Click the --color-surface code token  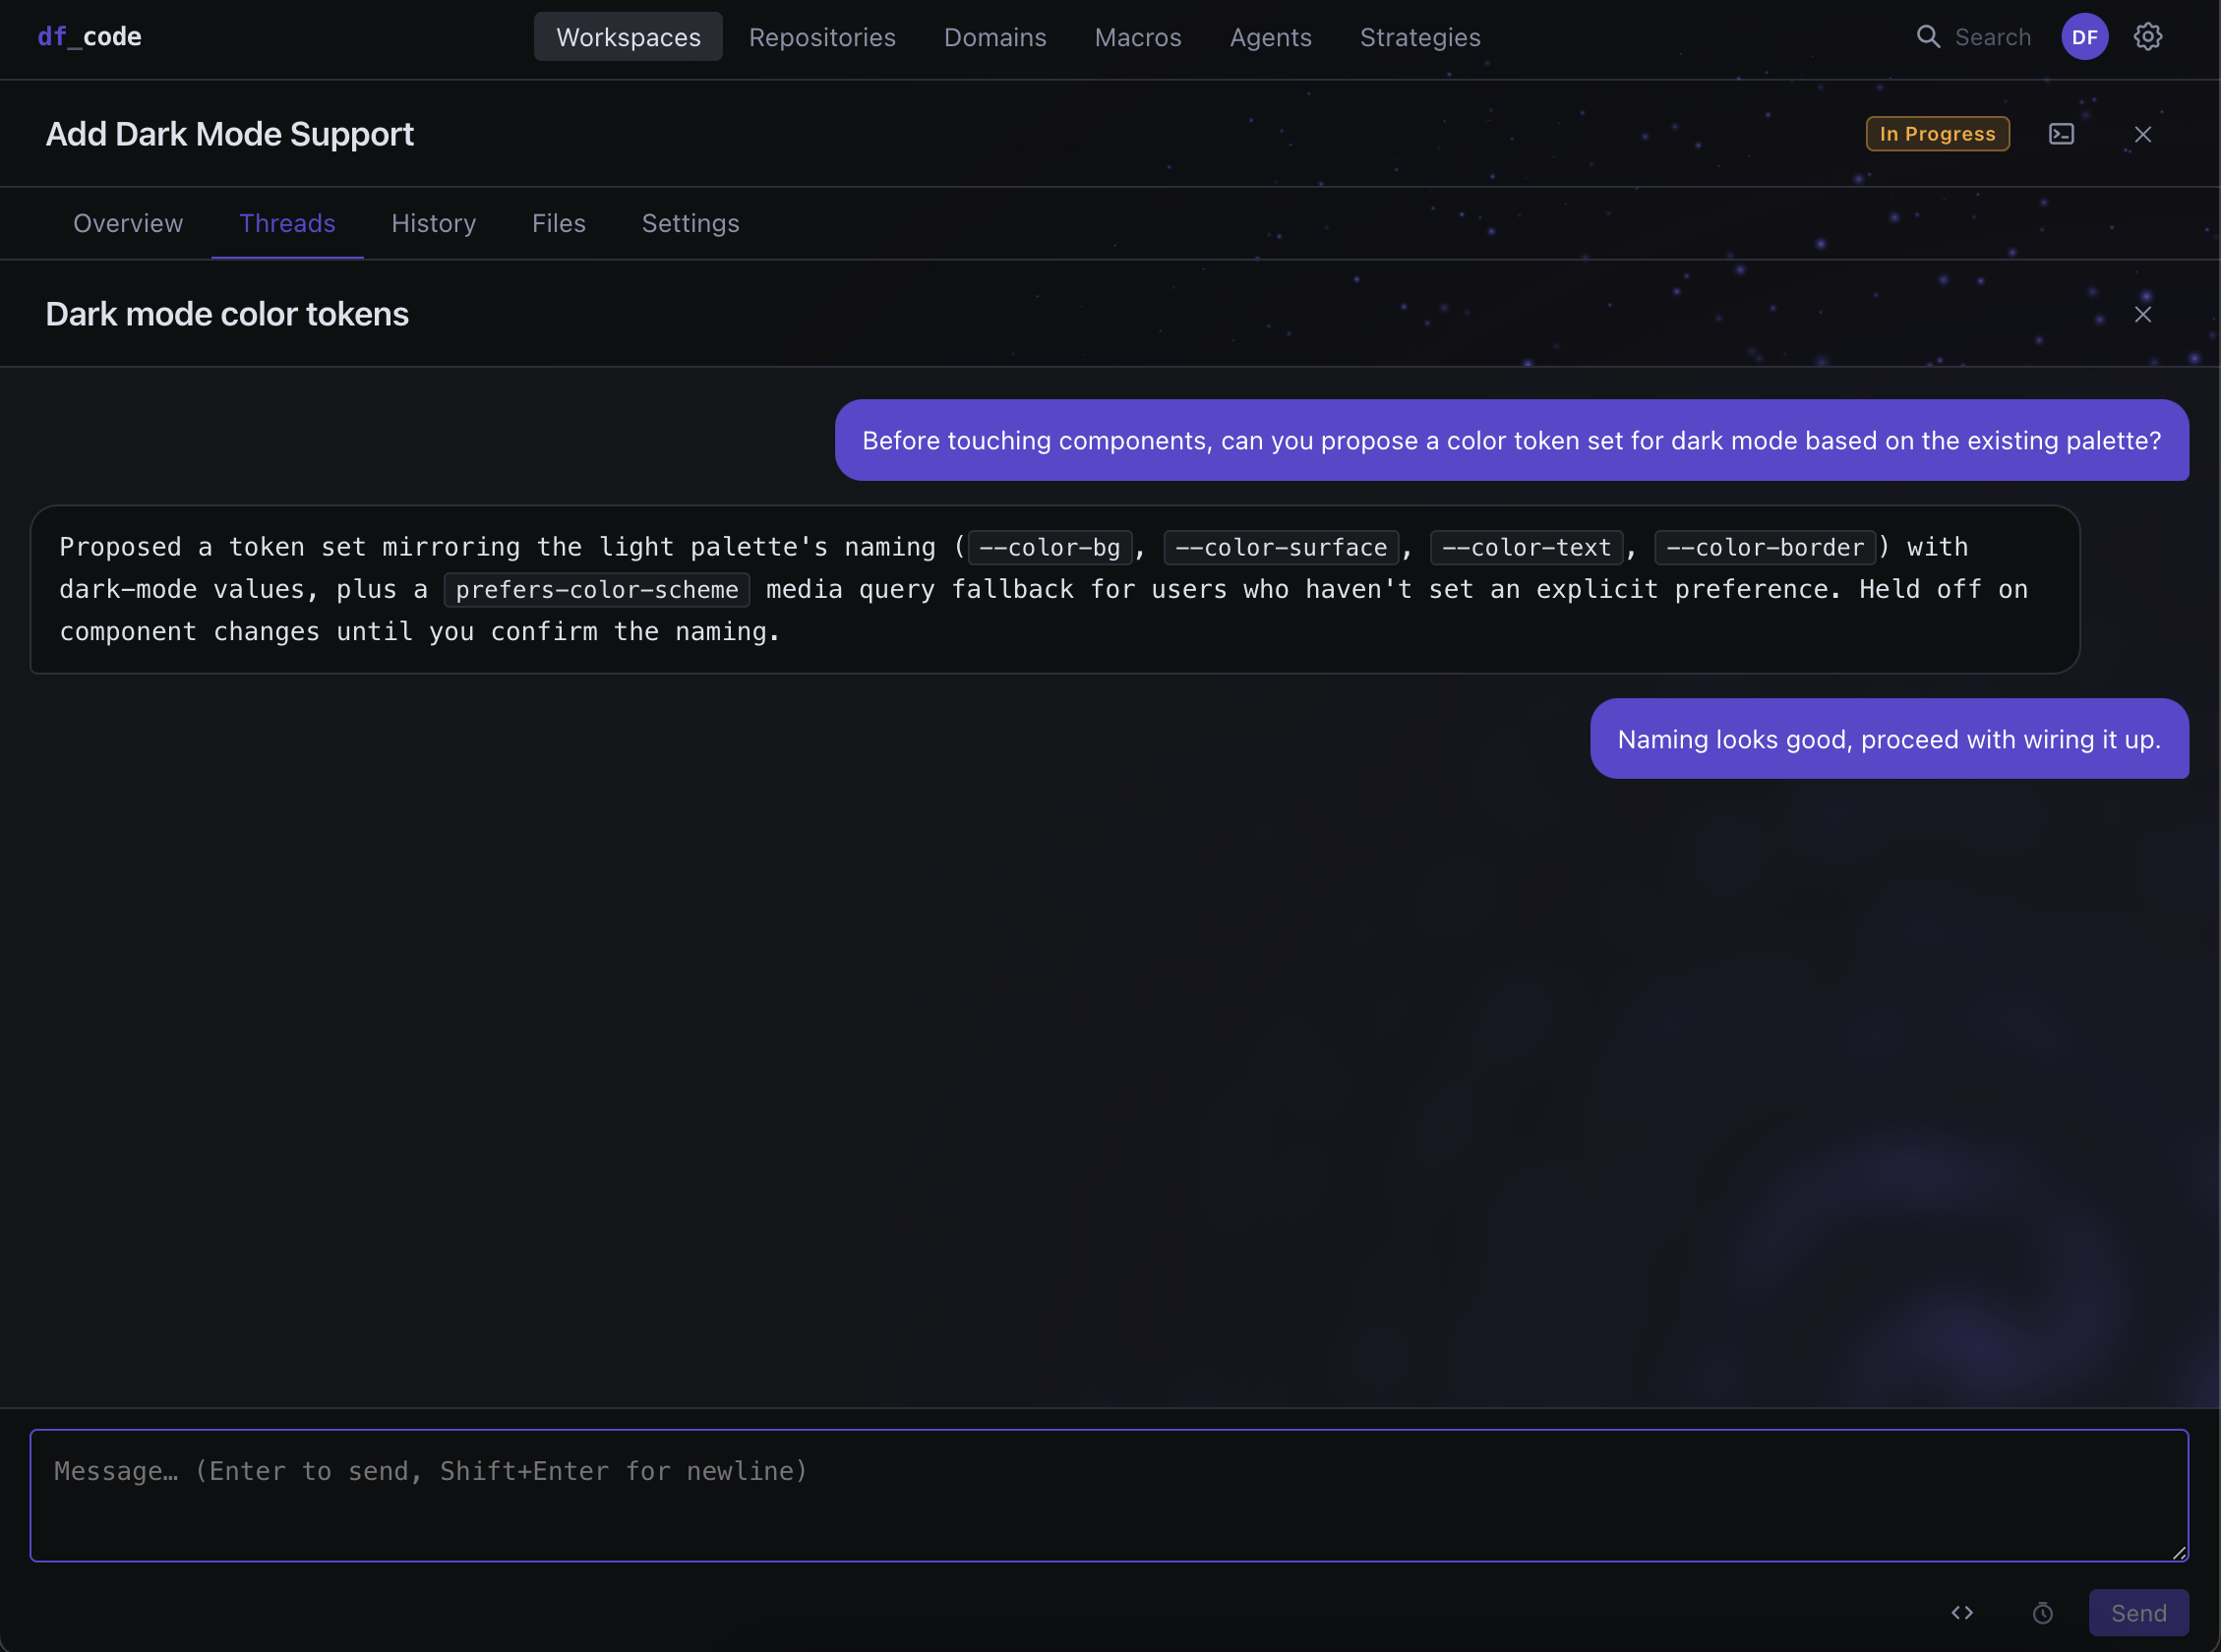[x=1280, y=548]
